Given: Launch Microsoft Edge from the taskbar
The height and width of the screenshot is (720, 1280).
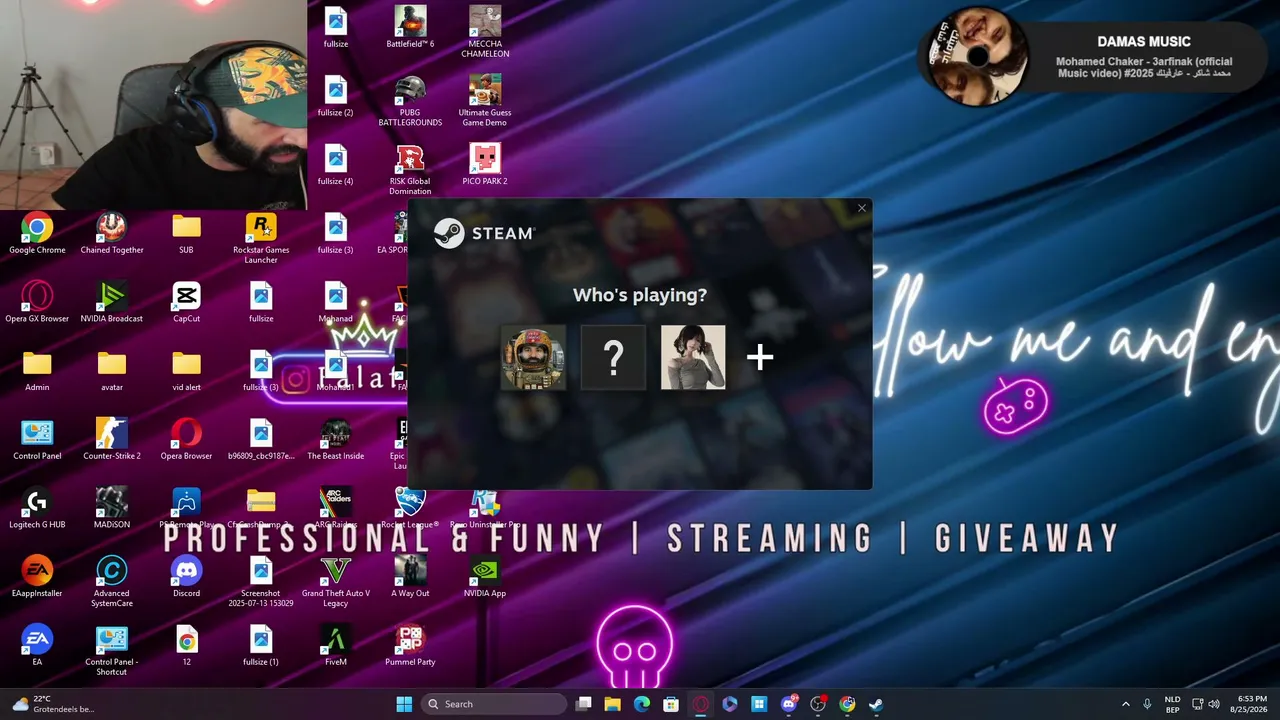Looking at the screenshot, I should click(x=642, y=704).
